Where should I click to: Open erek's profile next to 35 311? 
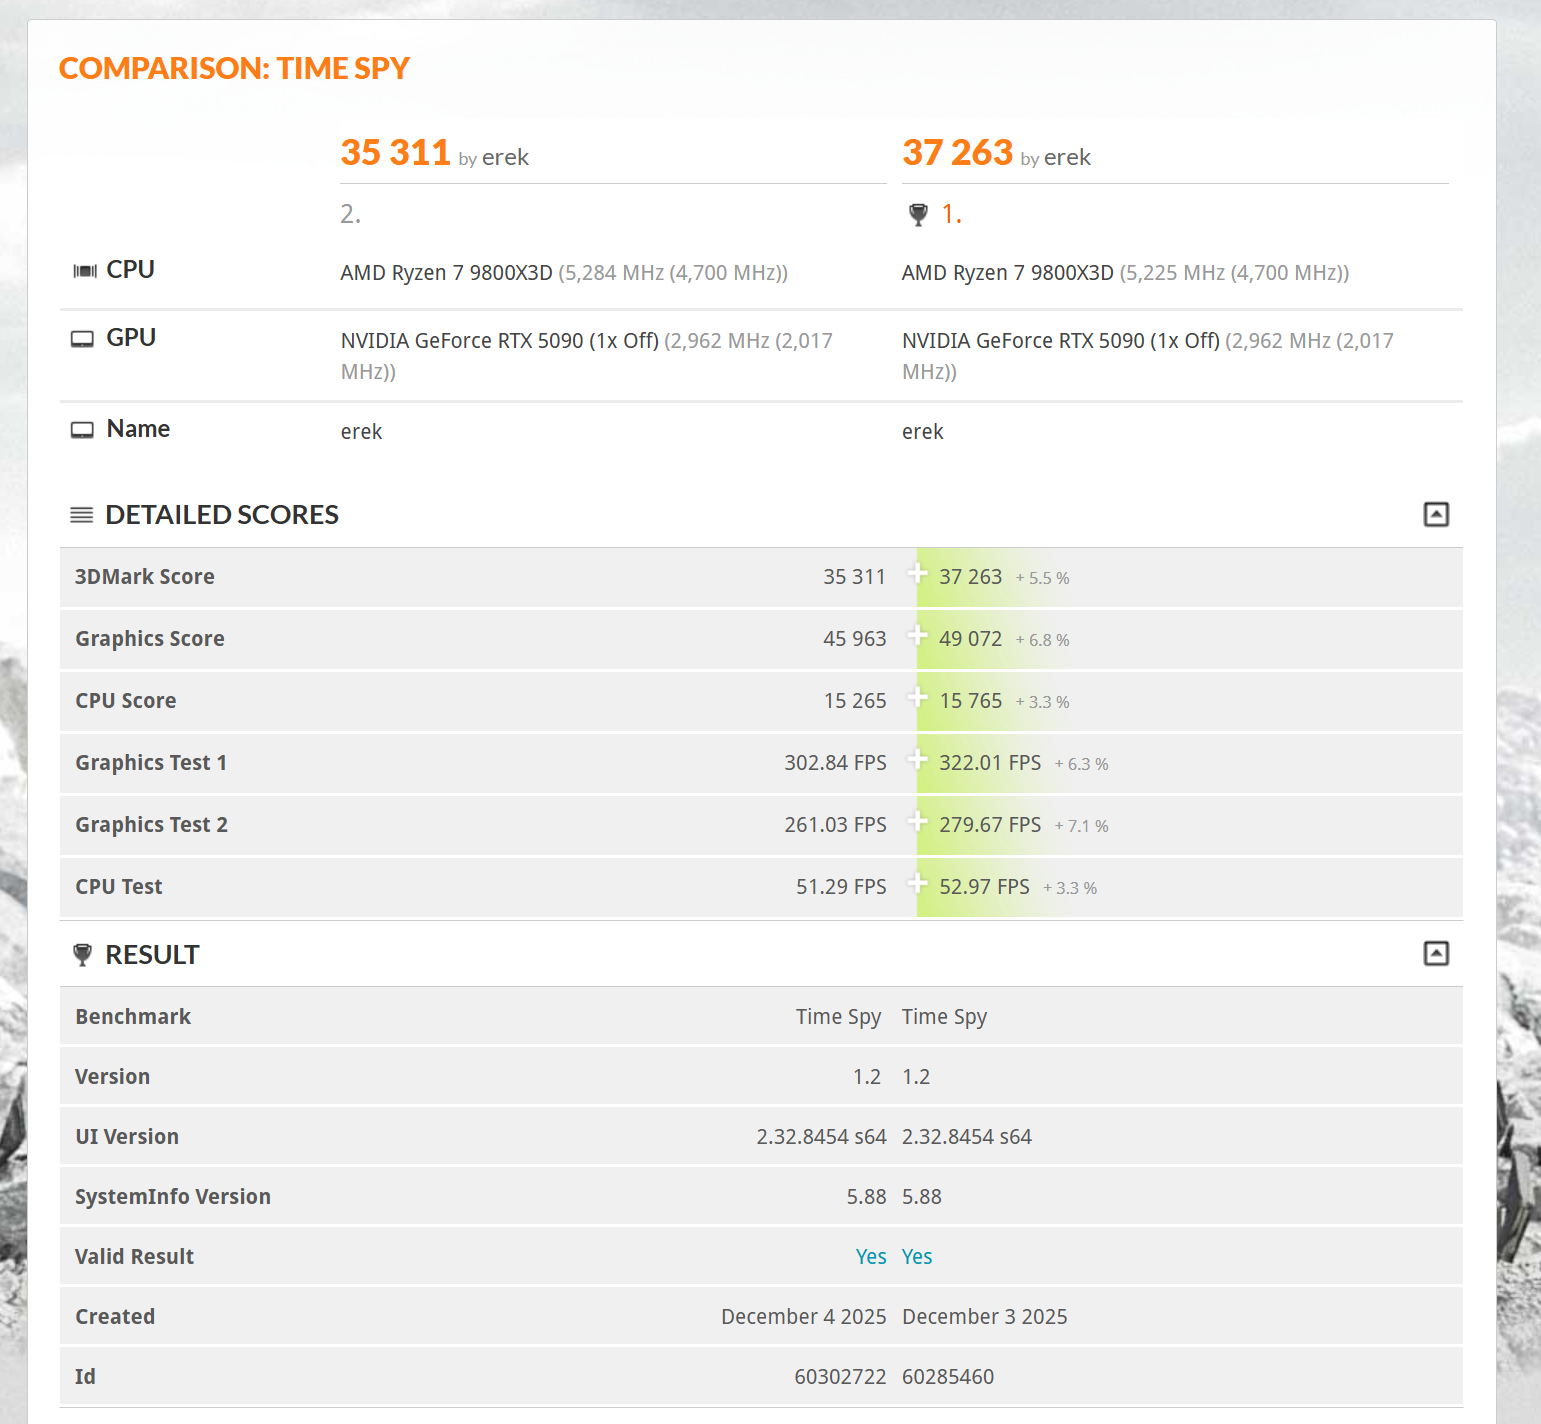[x=505, y=157]
